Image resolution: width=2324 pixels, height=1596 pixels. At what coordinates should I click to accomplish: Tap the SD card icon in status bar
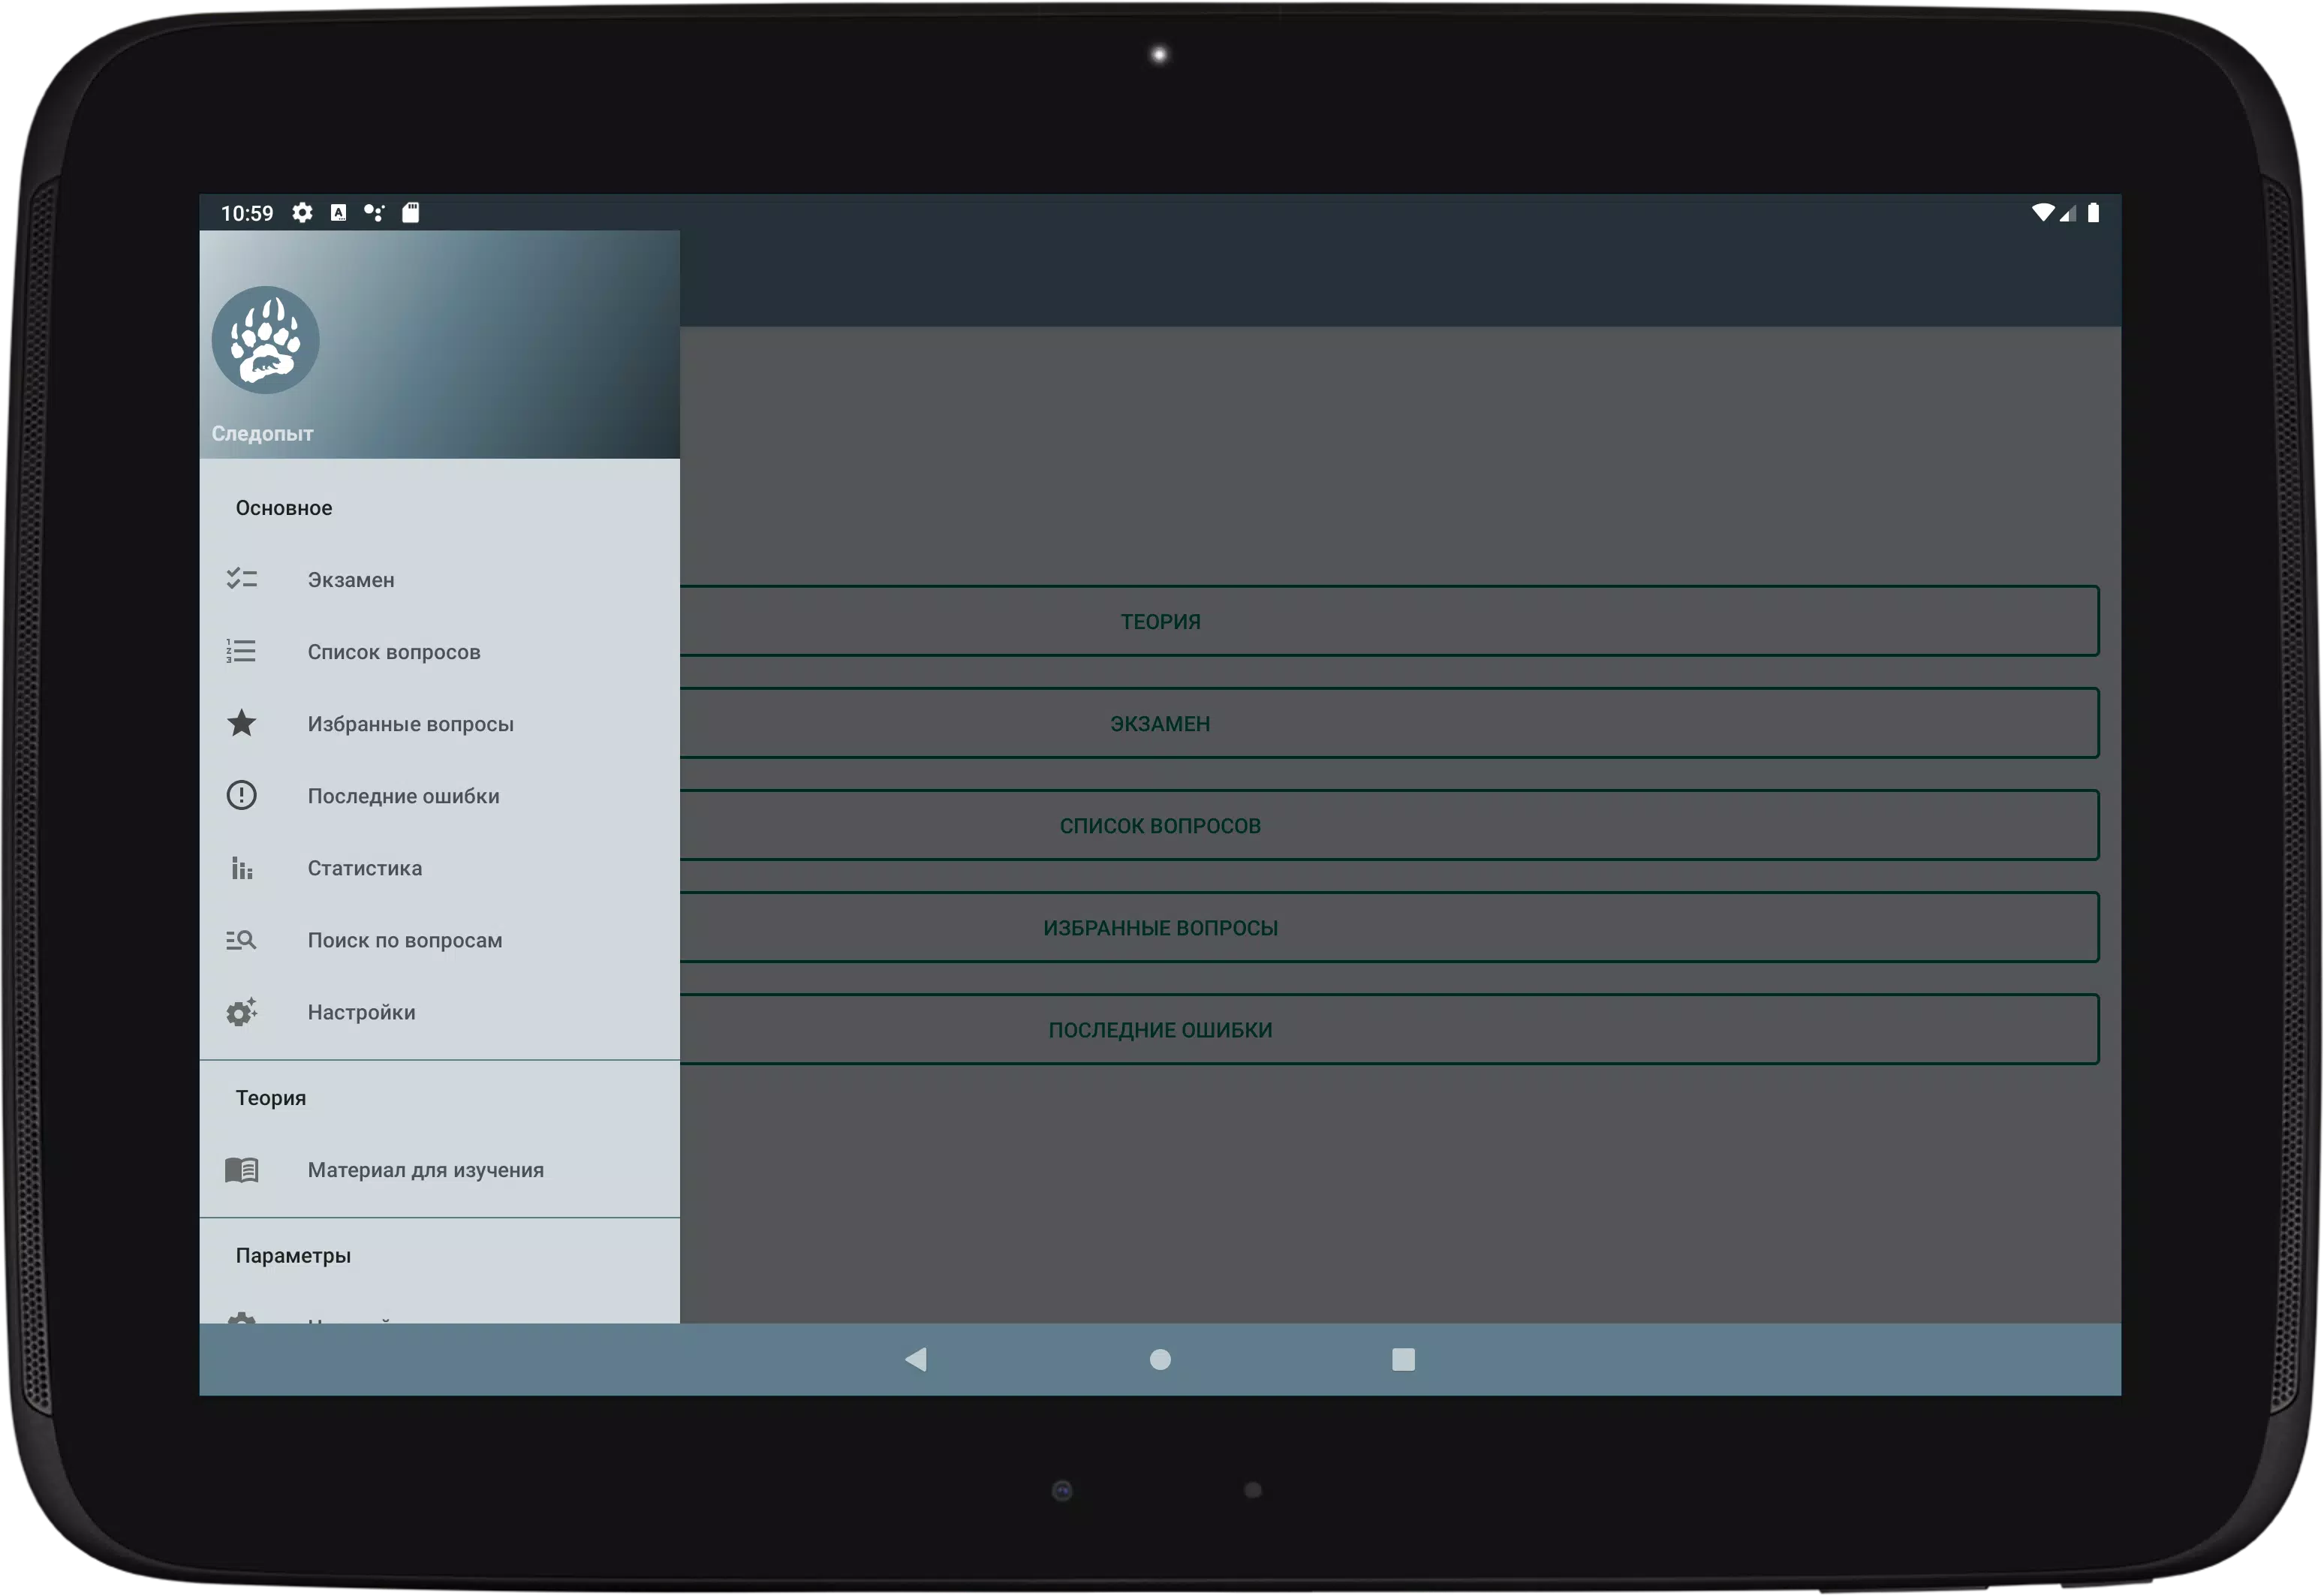410,212
